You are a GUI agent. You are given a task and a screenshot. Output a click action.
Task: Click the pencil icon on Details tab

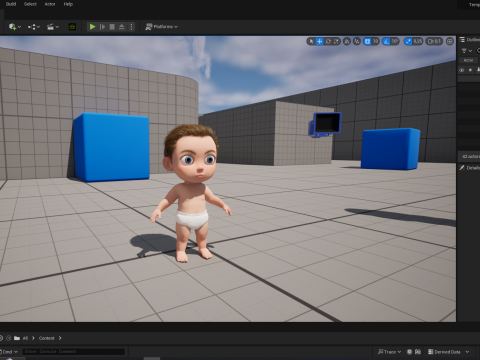pos(462,168)
